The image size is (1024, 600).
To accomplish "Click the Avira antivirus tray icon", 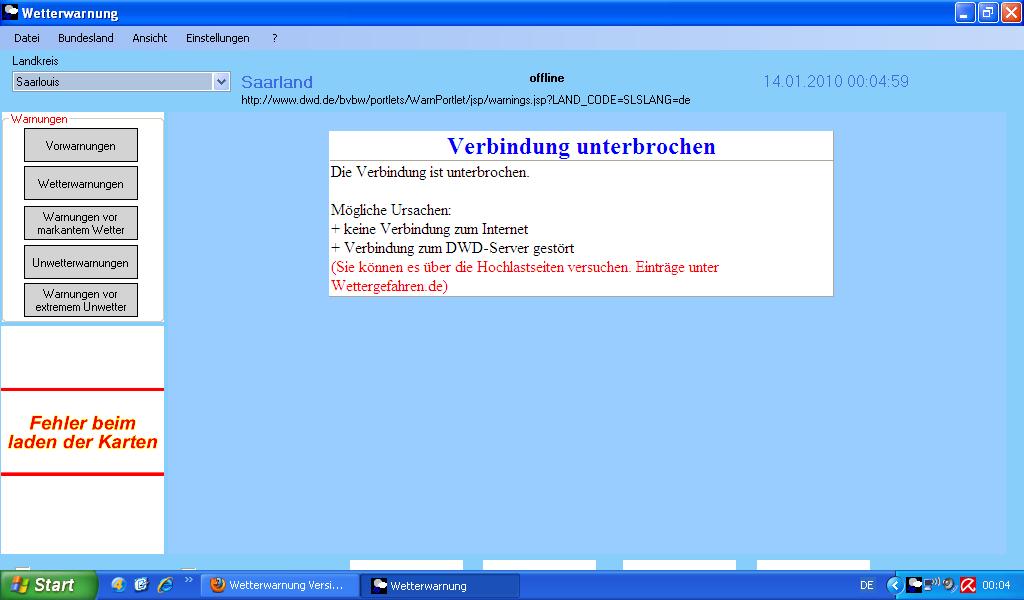I will pyautogui.click(x=968, y=585).
